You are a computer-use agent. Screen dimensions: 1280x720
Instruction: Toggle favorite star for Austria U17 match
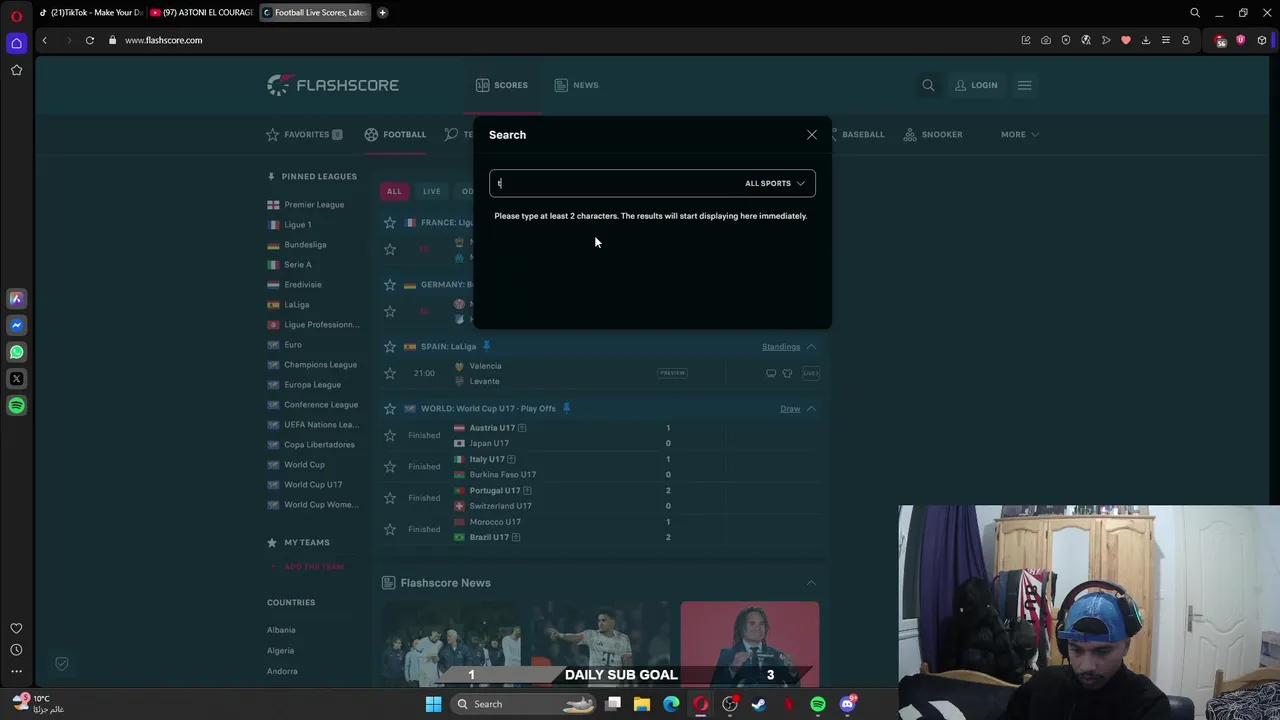tap(390, 435)
